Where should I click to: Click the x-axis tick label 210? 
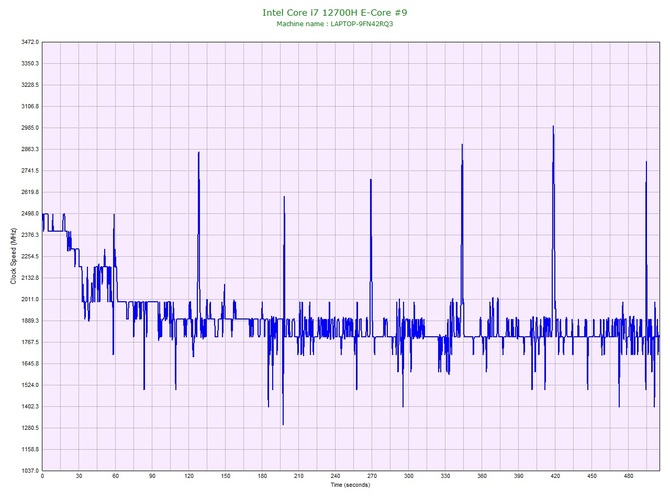(x=299, y=476)
